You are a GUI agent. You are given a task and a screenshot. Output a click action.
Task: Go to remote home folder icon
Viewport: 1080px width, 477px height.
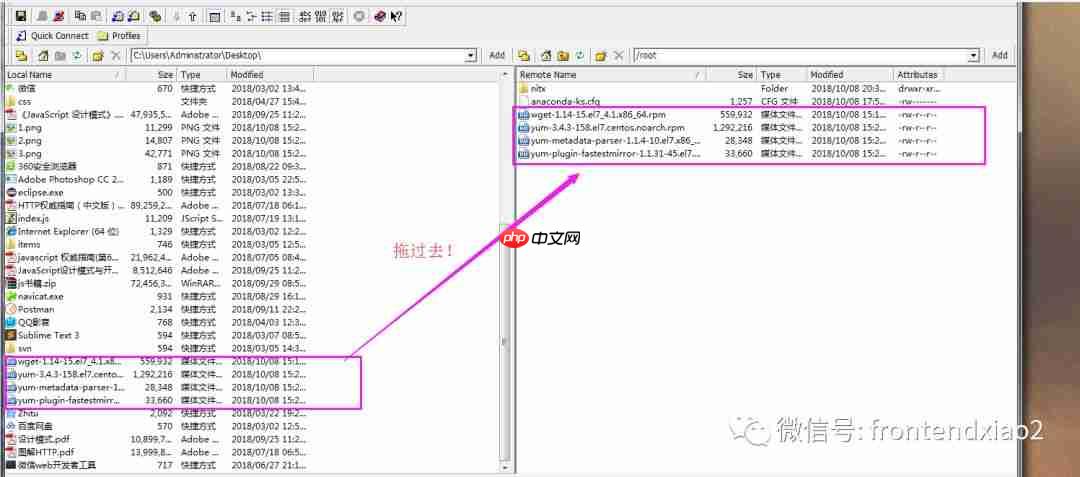pyautogui.click(x=546, y=56)
